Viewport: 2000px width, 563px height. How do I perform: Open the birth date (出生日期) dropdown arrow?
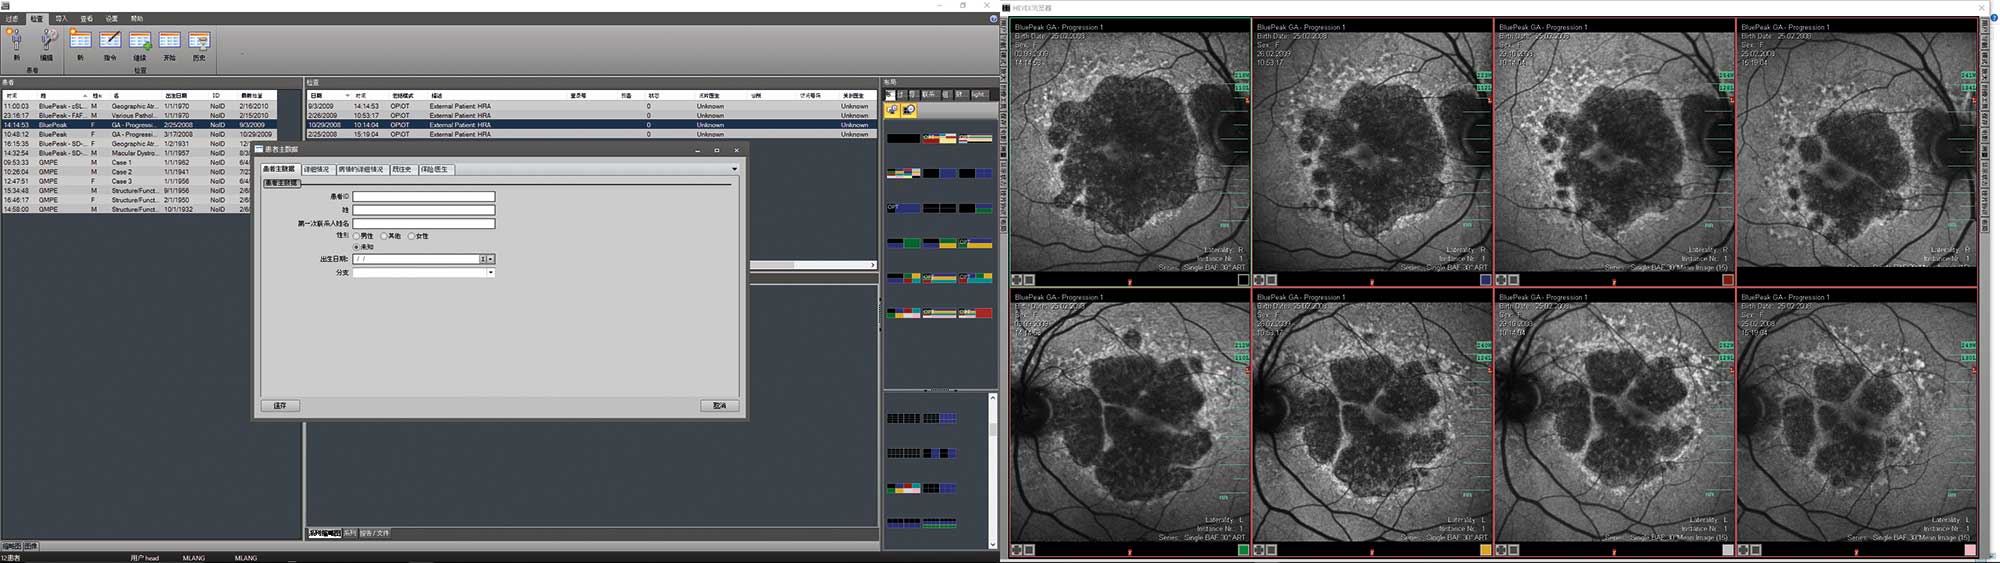coord(490,259)
